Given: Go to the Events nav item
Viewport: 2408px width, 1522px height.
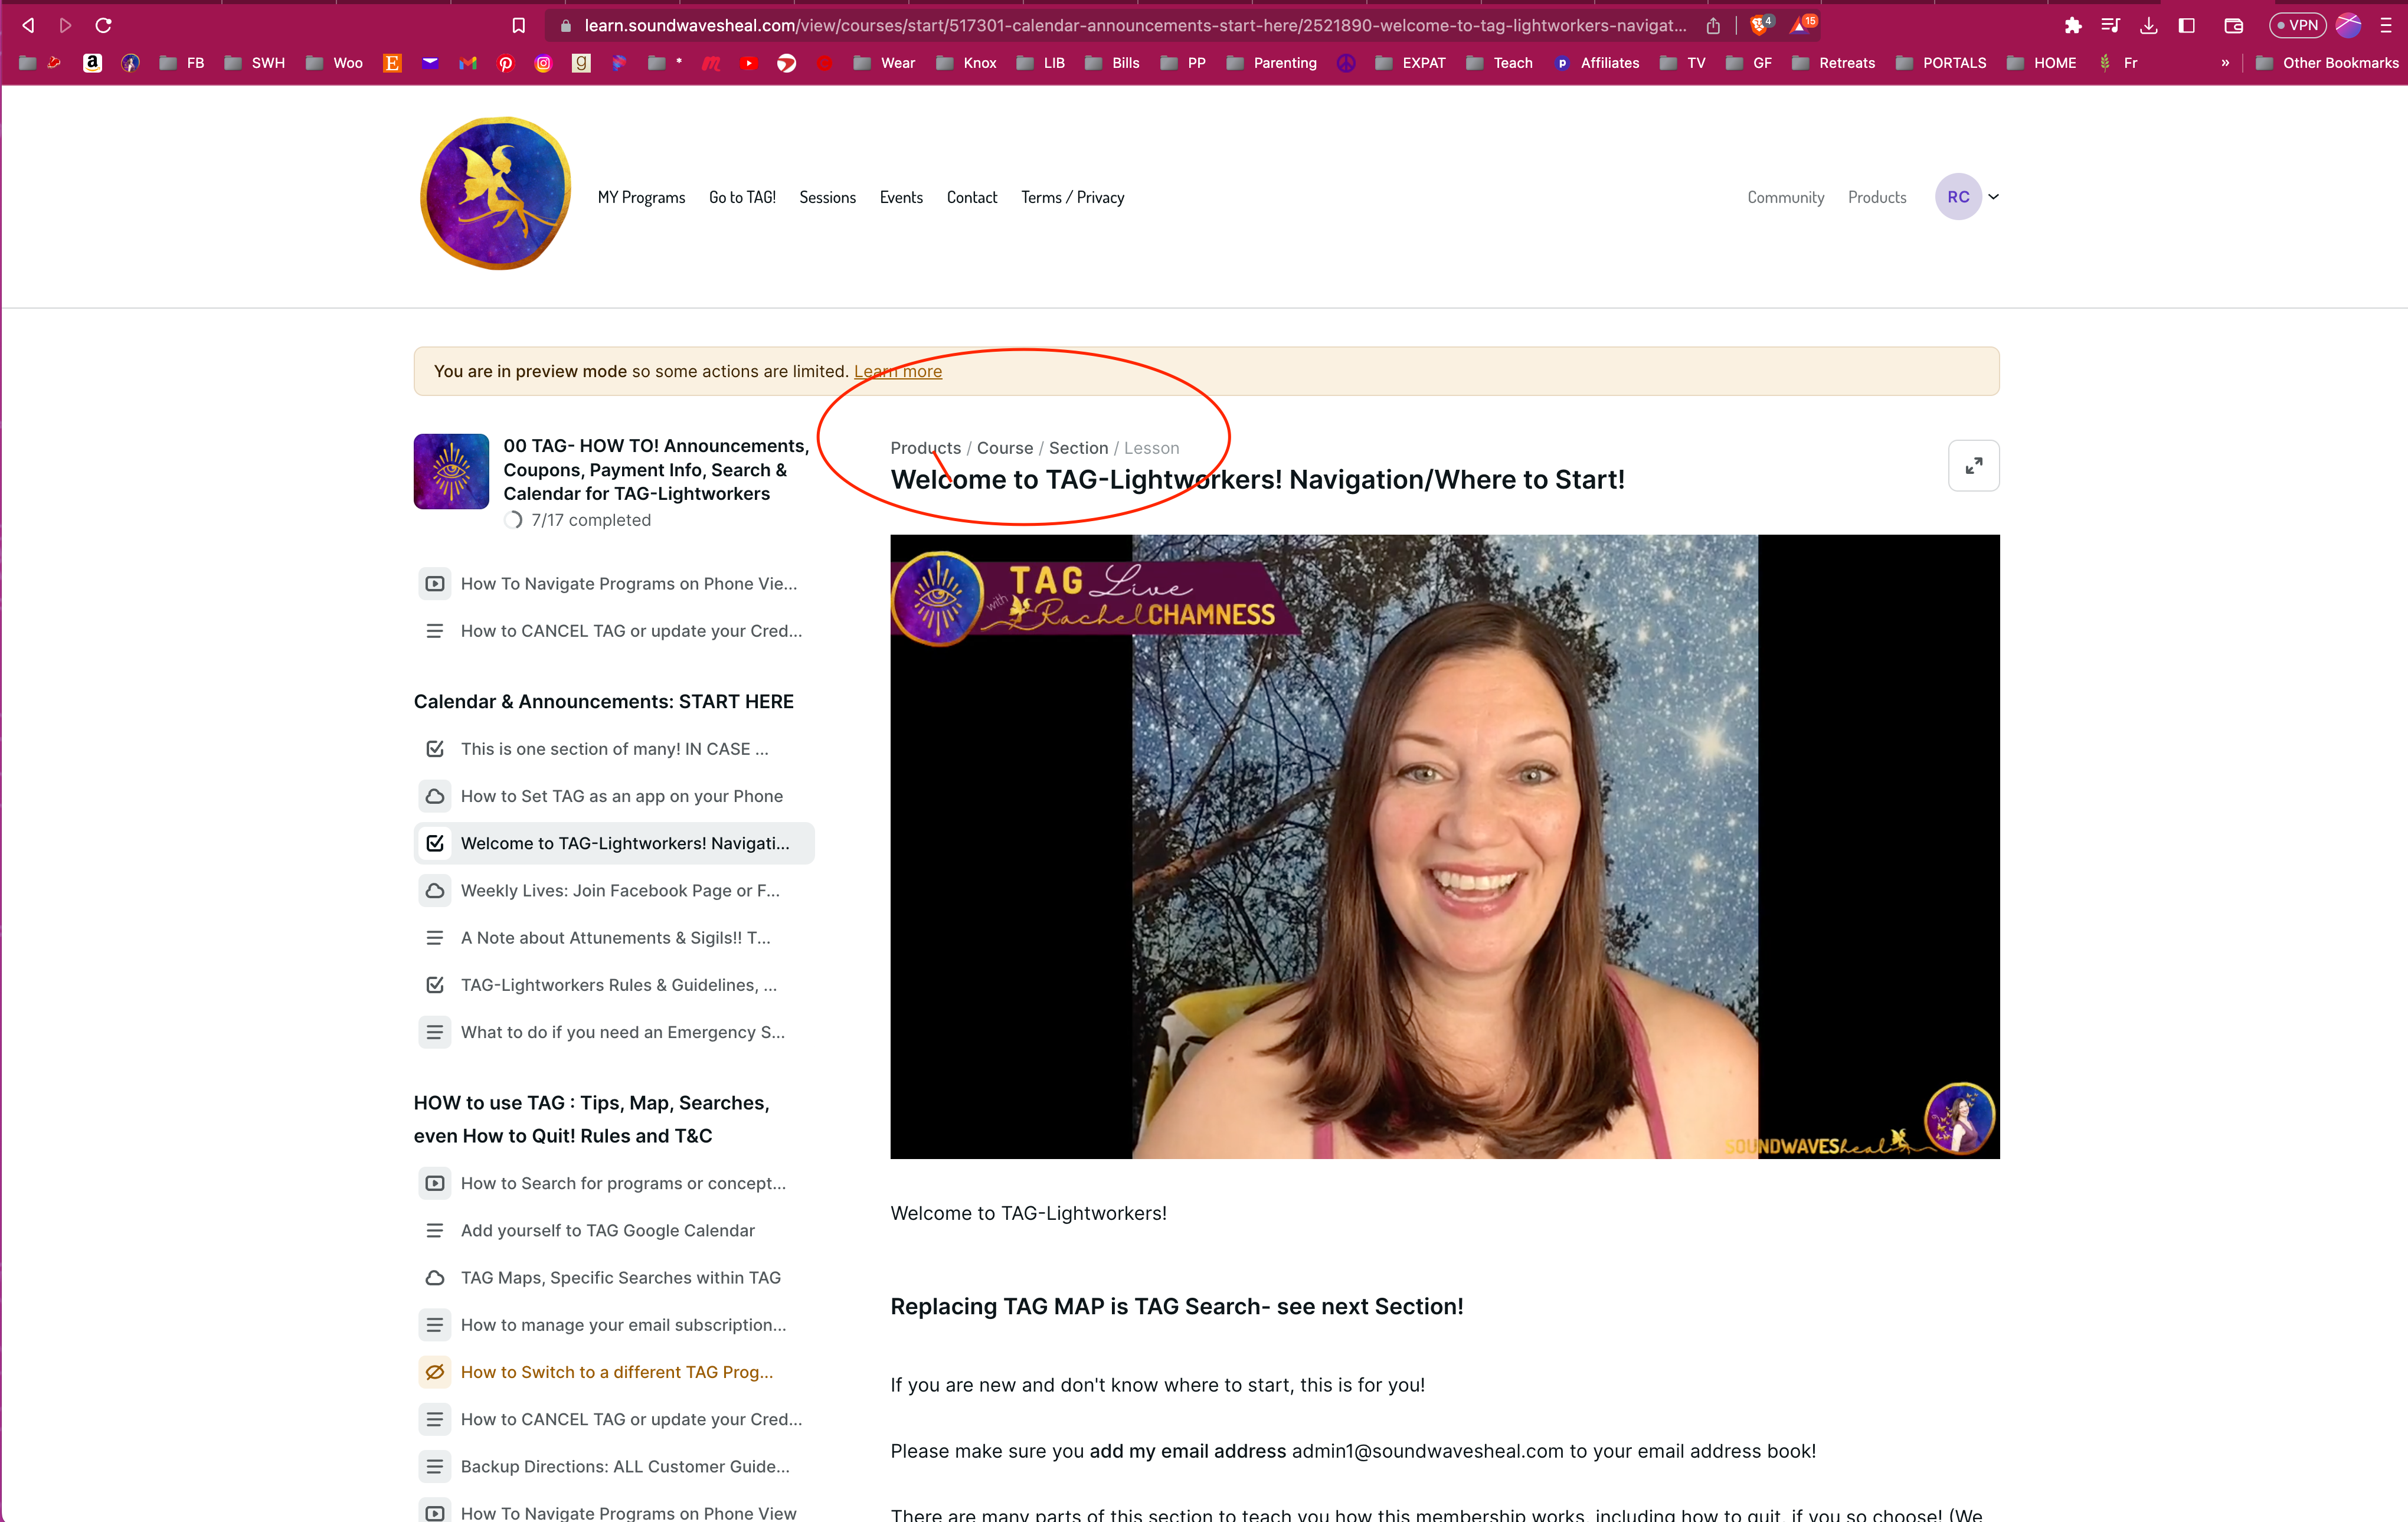Looking at the screenshot, I should 900,198.
